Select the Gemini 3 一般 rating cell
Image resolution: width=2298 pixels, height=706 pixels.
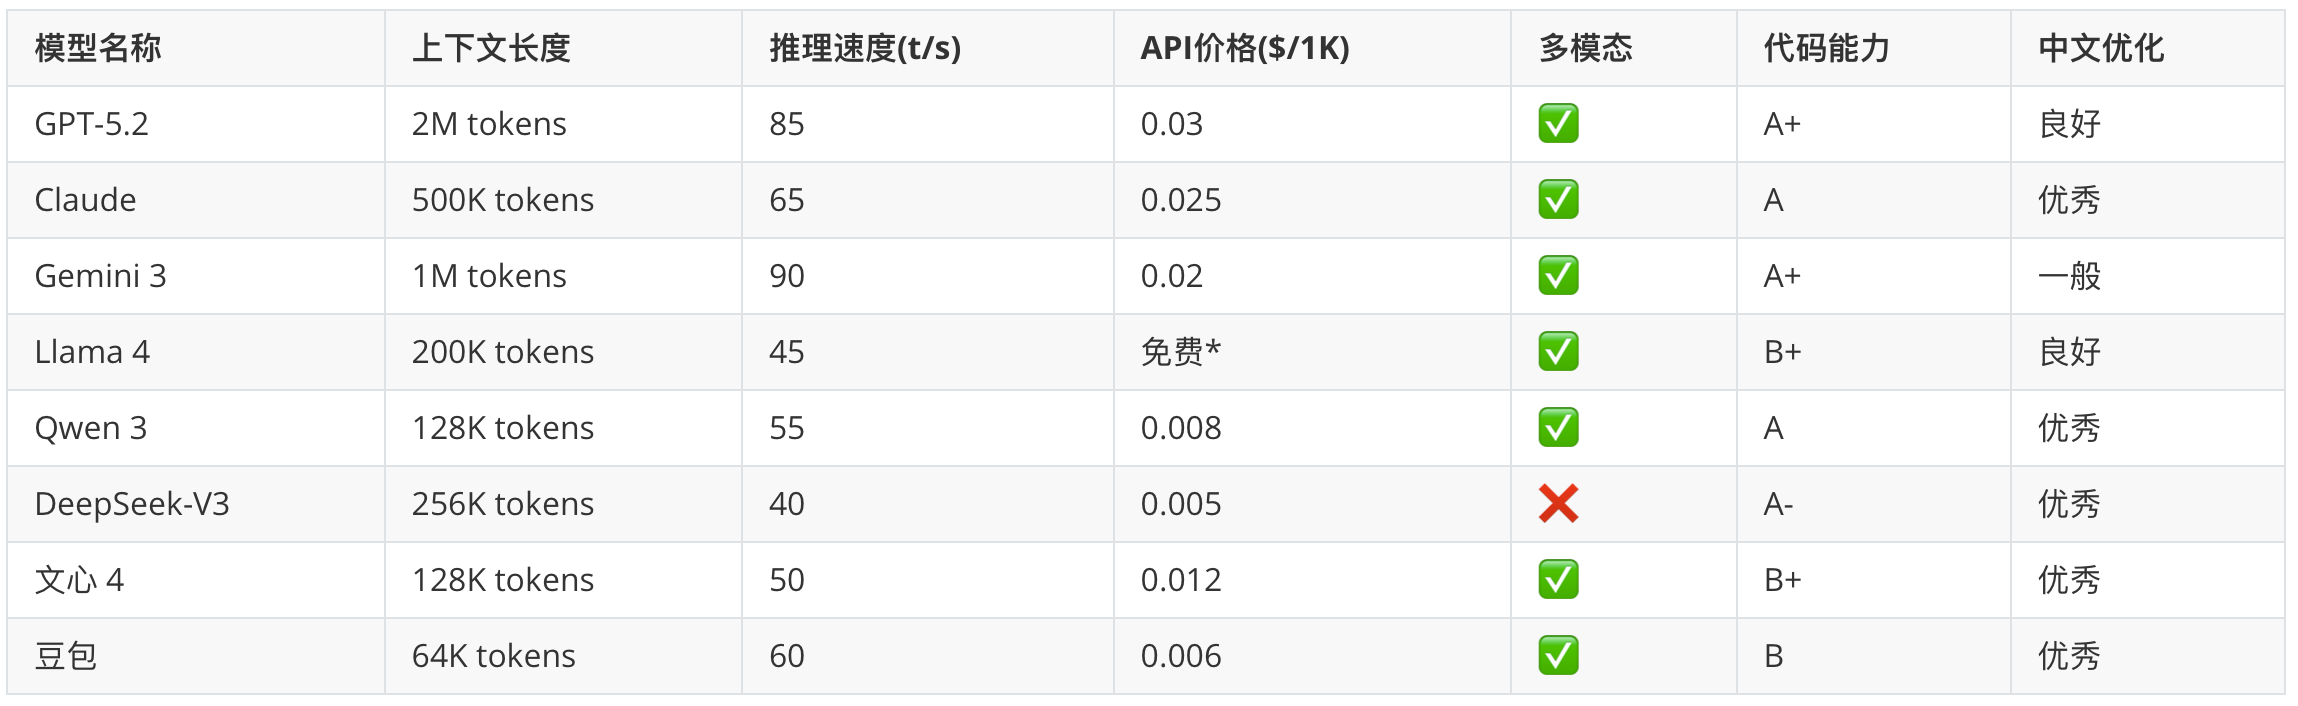pos(2069,276)
